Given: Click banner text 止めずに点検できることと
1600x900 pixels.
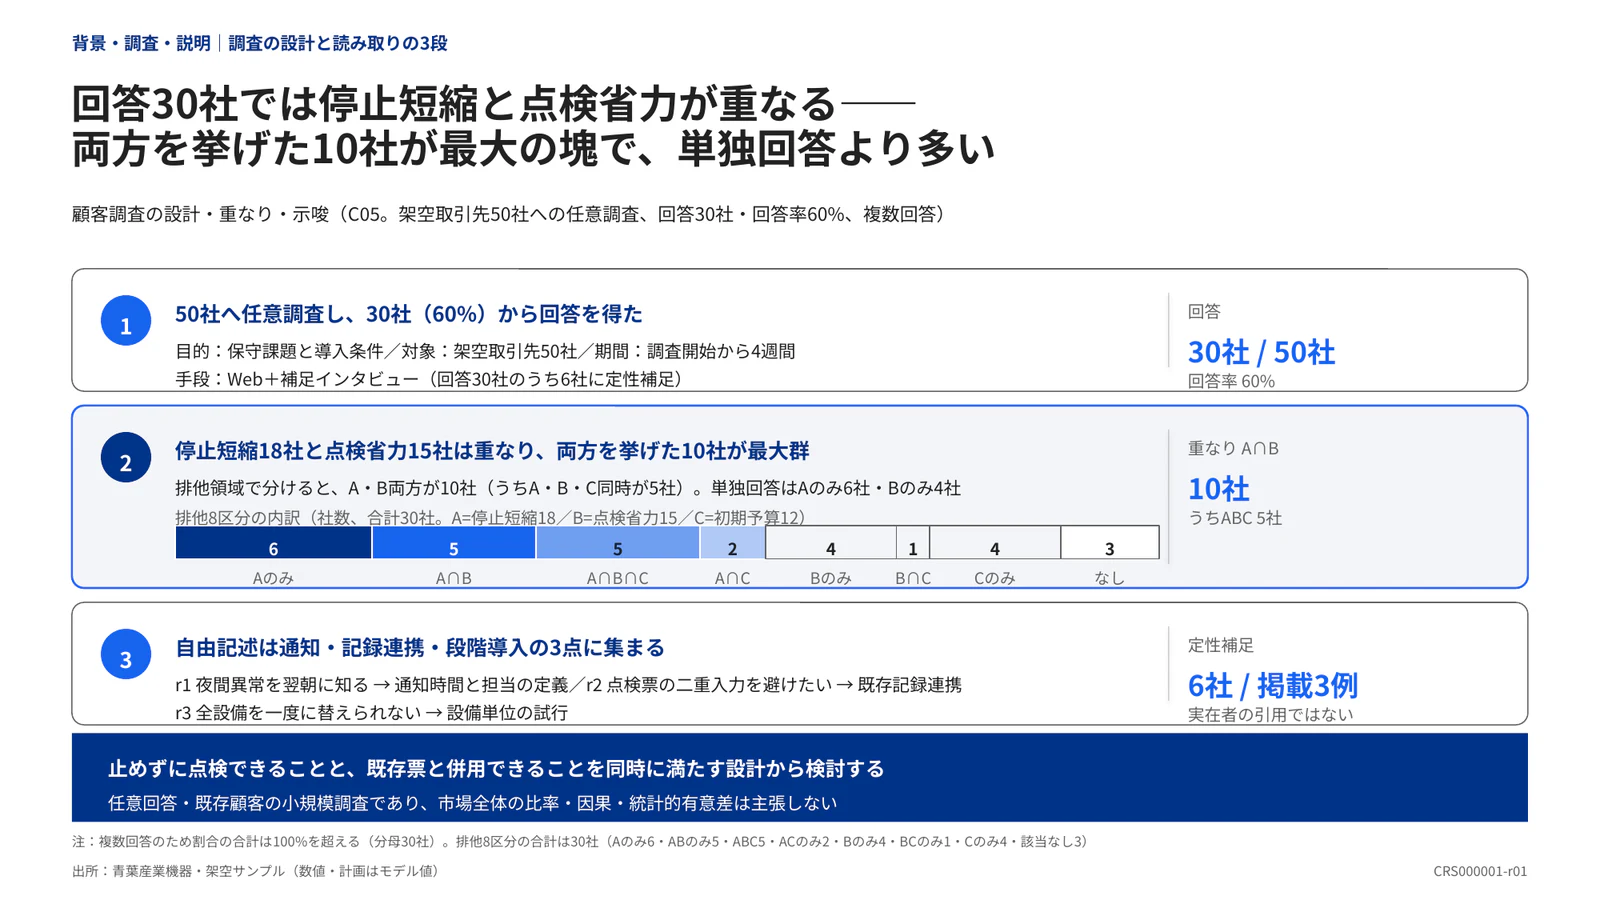Looking at the screenshot, I should click(x=496, y=768).
